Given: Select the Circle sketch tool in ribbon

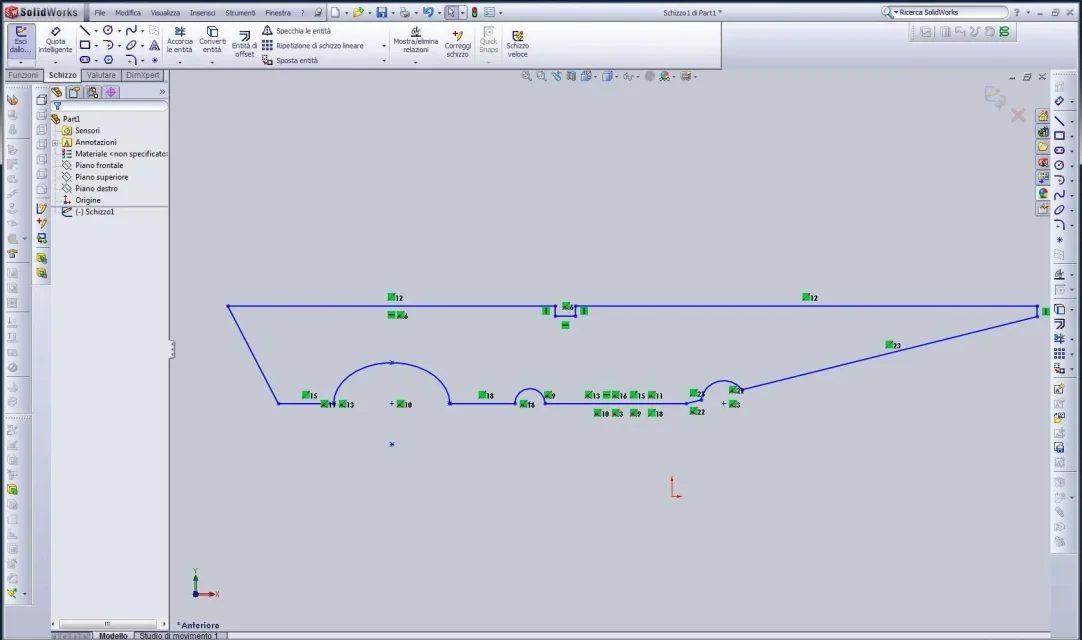Looking at the screenshot, I should point(108,30).
